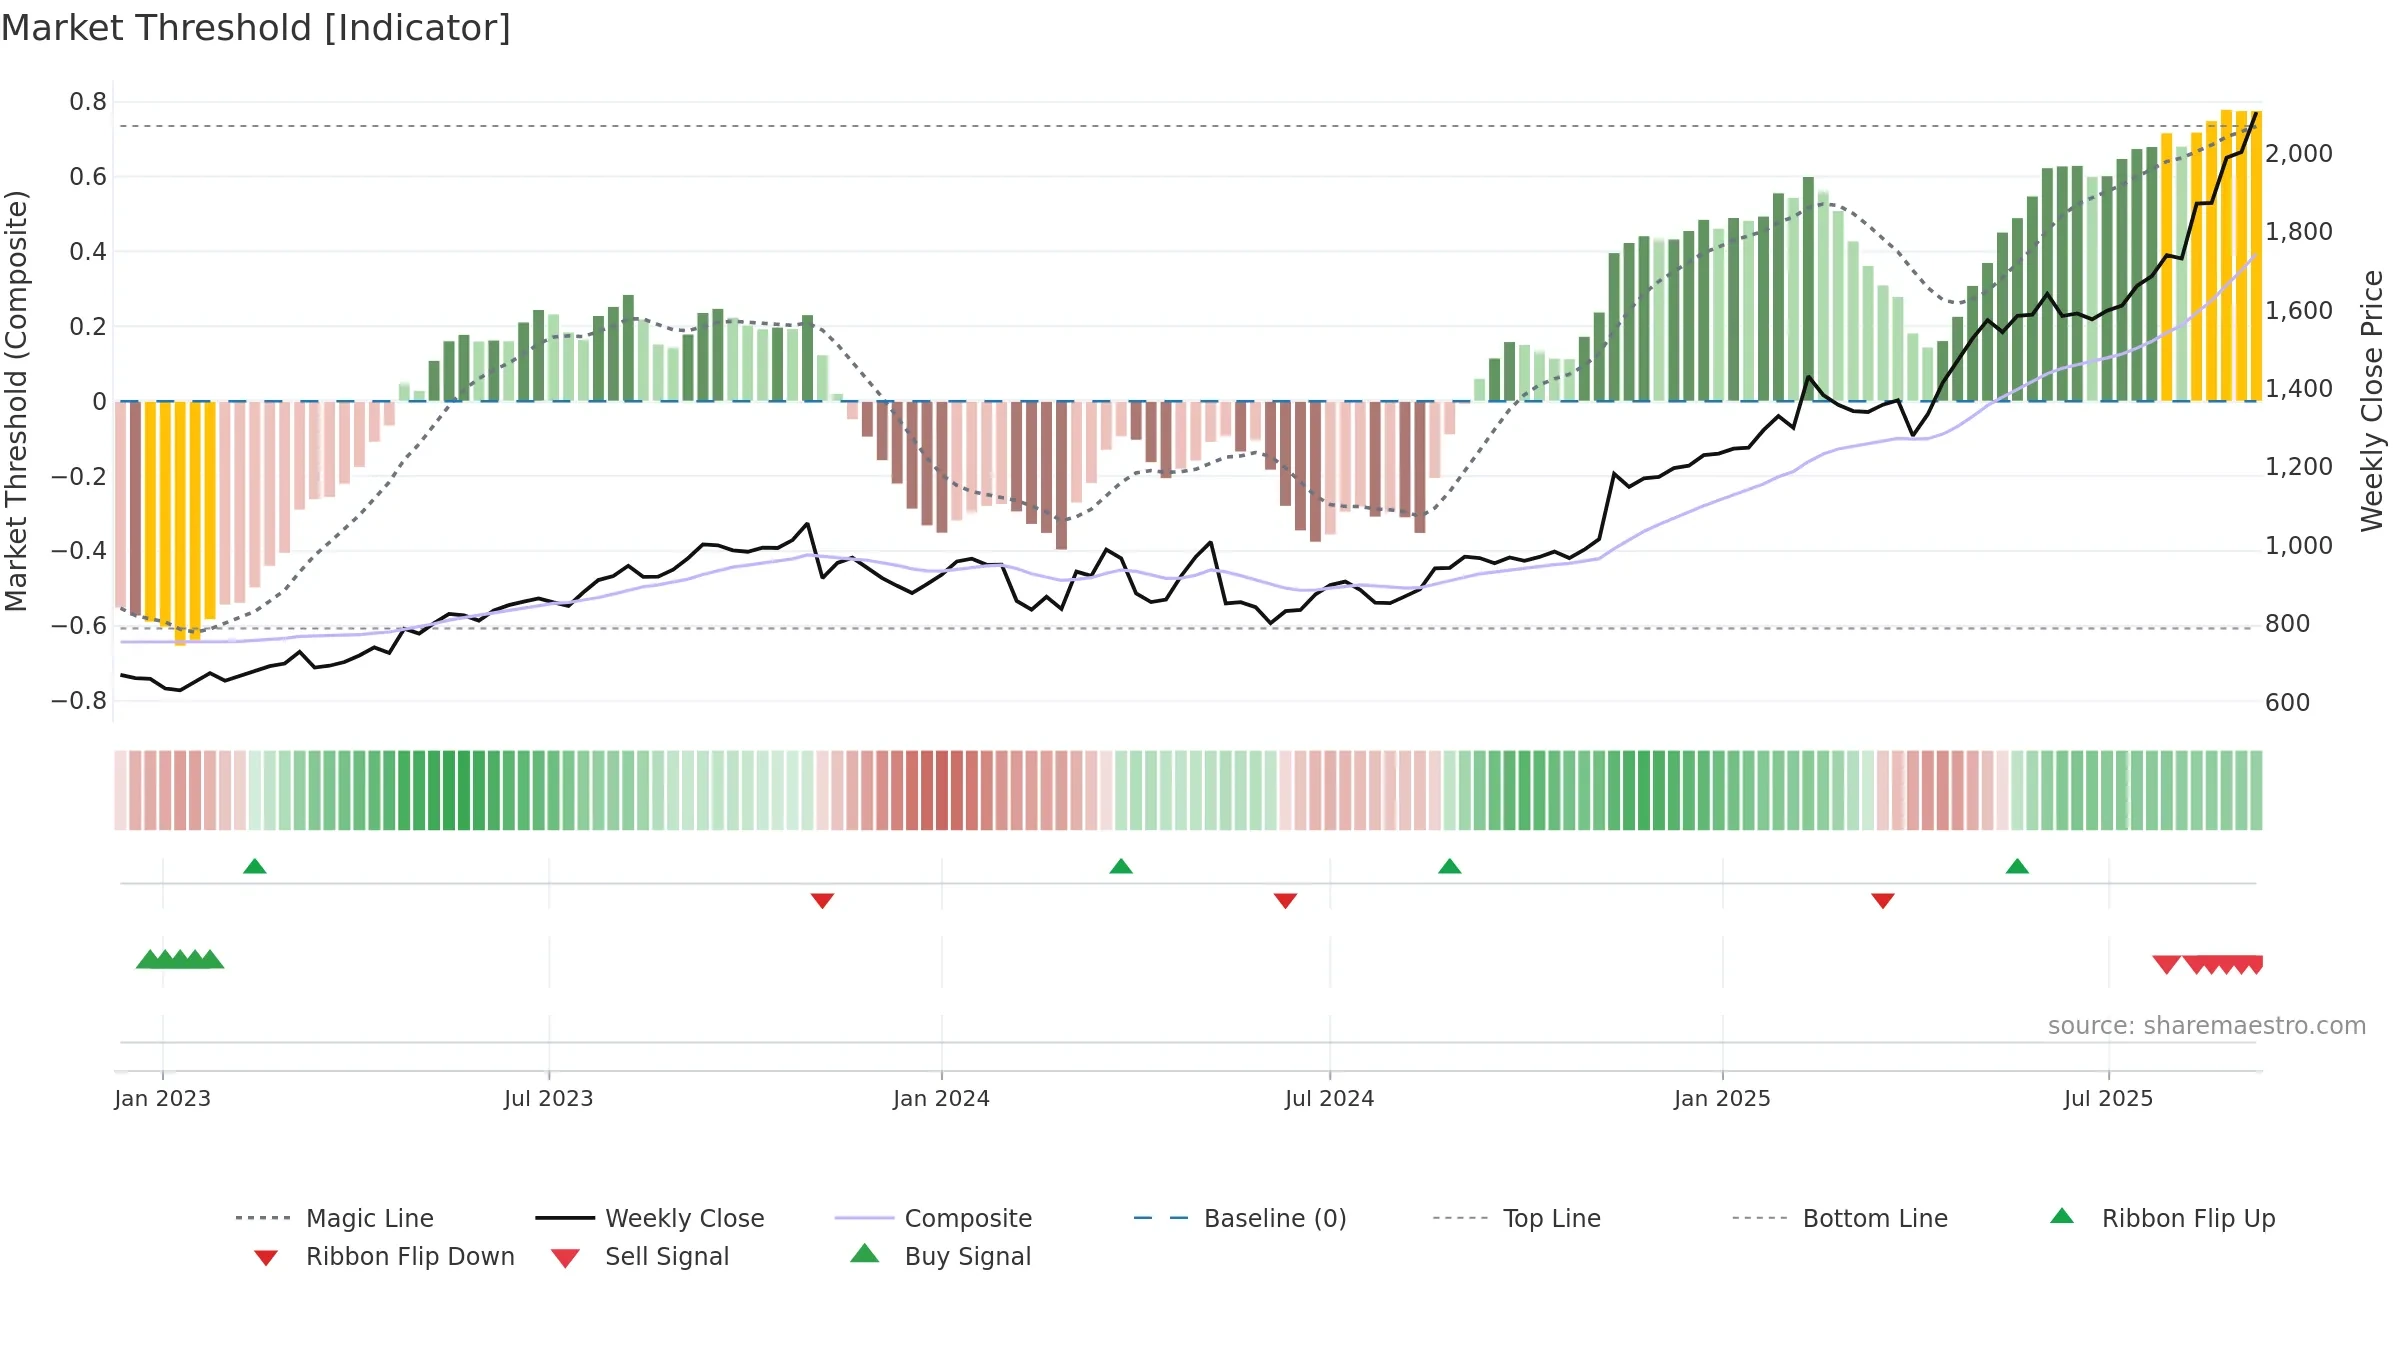Click the 800 price axis label
Viewport: 2400px width, 1350px height.
coord(2287,624)
